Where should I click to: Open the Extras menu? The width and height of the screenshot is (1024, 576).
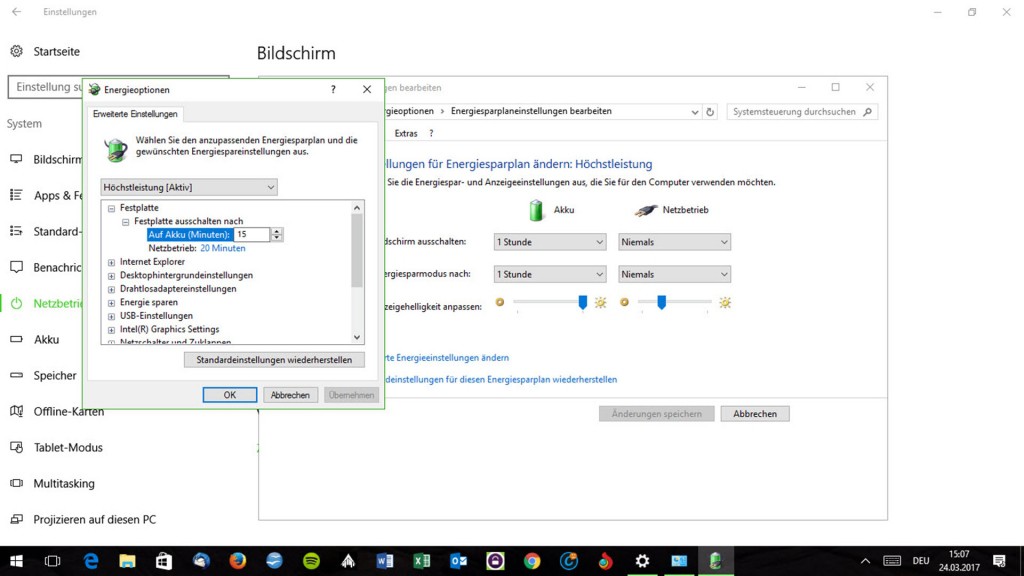coord(406,133)
